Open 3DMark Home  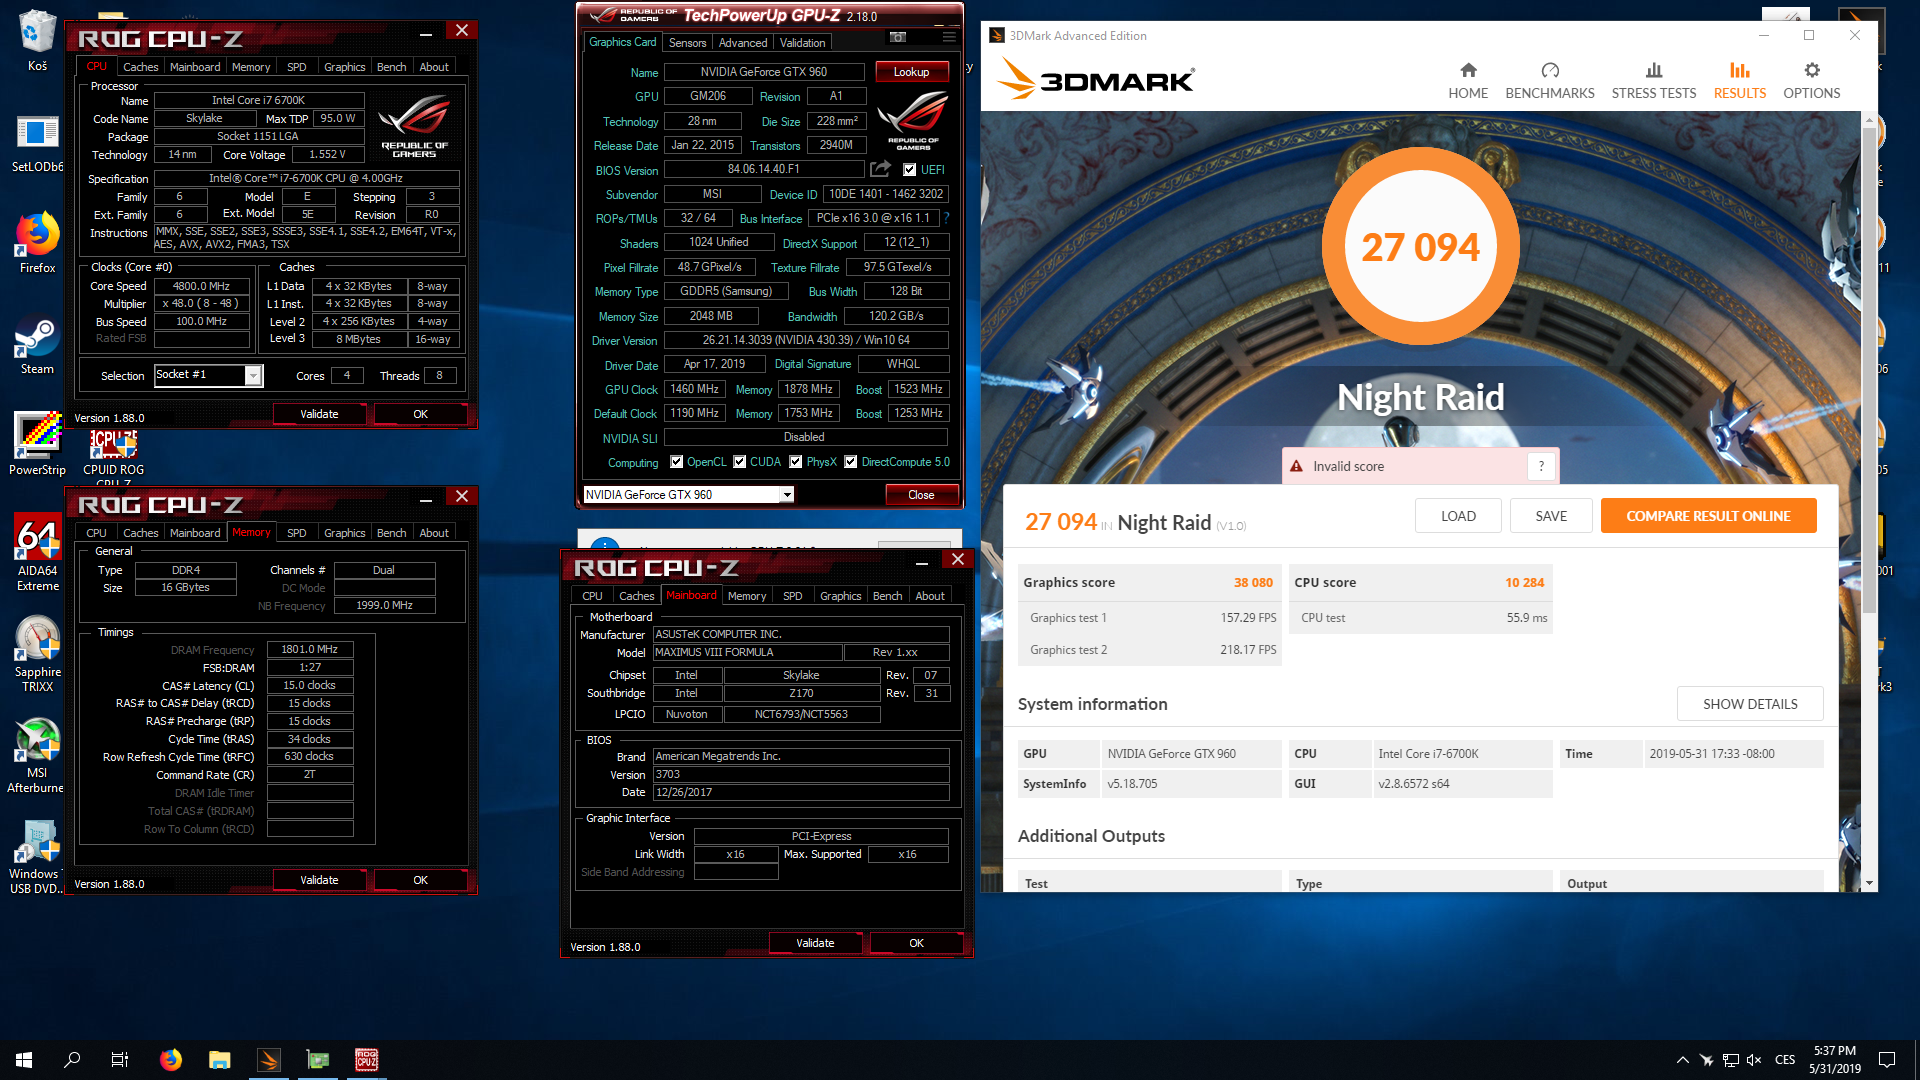pos(1468,81)
